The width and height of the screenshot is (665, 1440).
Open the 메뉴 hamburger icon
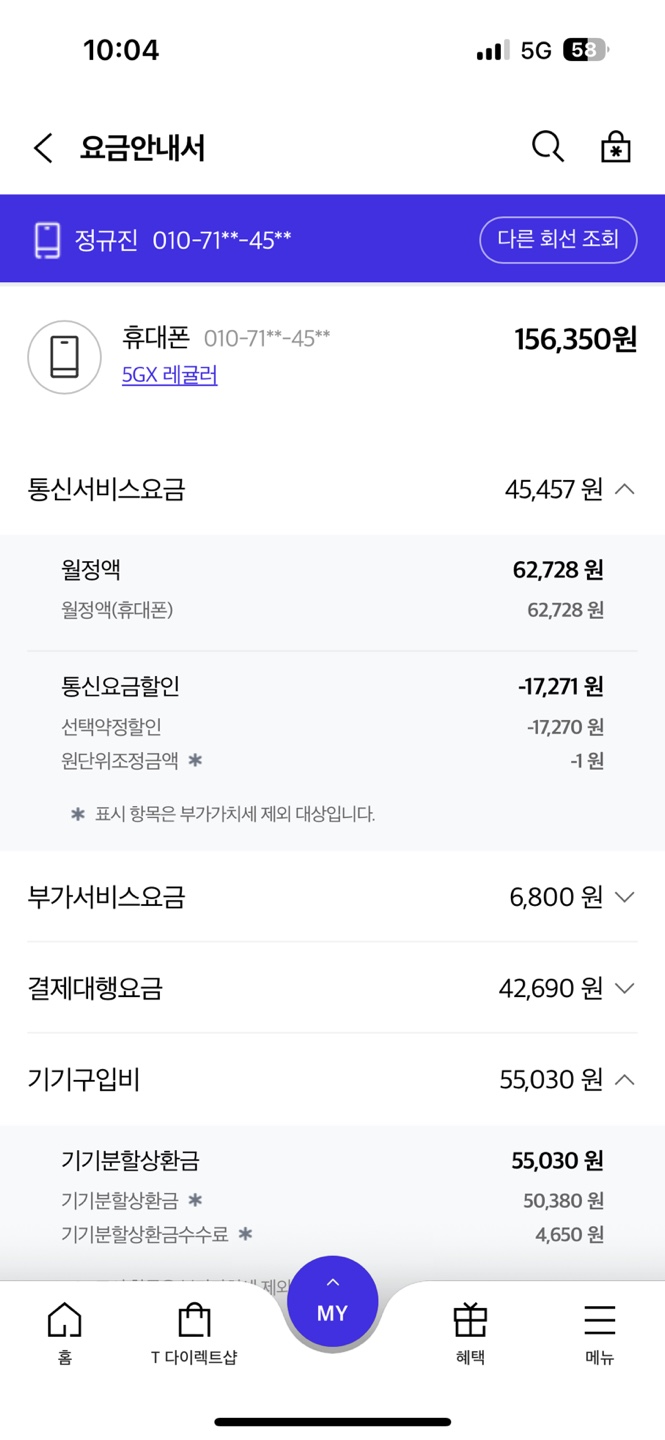tap(598, 1320)
